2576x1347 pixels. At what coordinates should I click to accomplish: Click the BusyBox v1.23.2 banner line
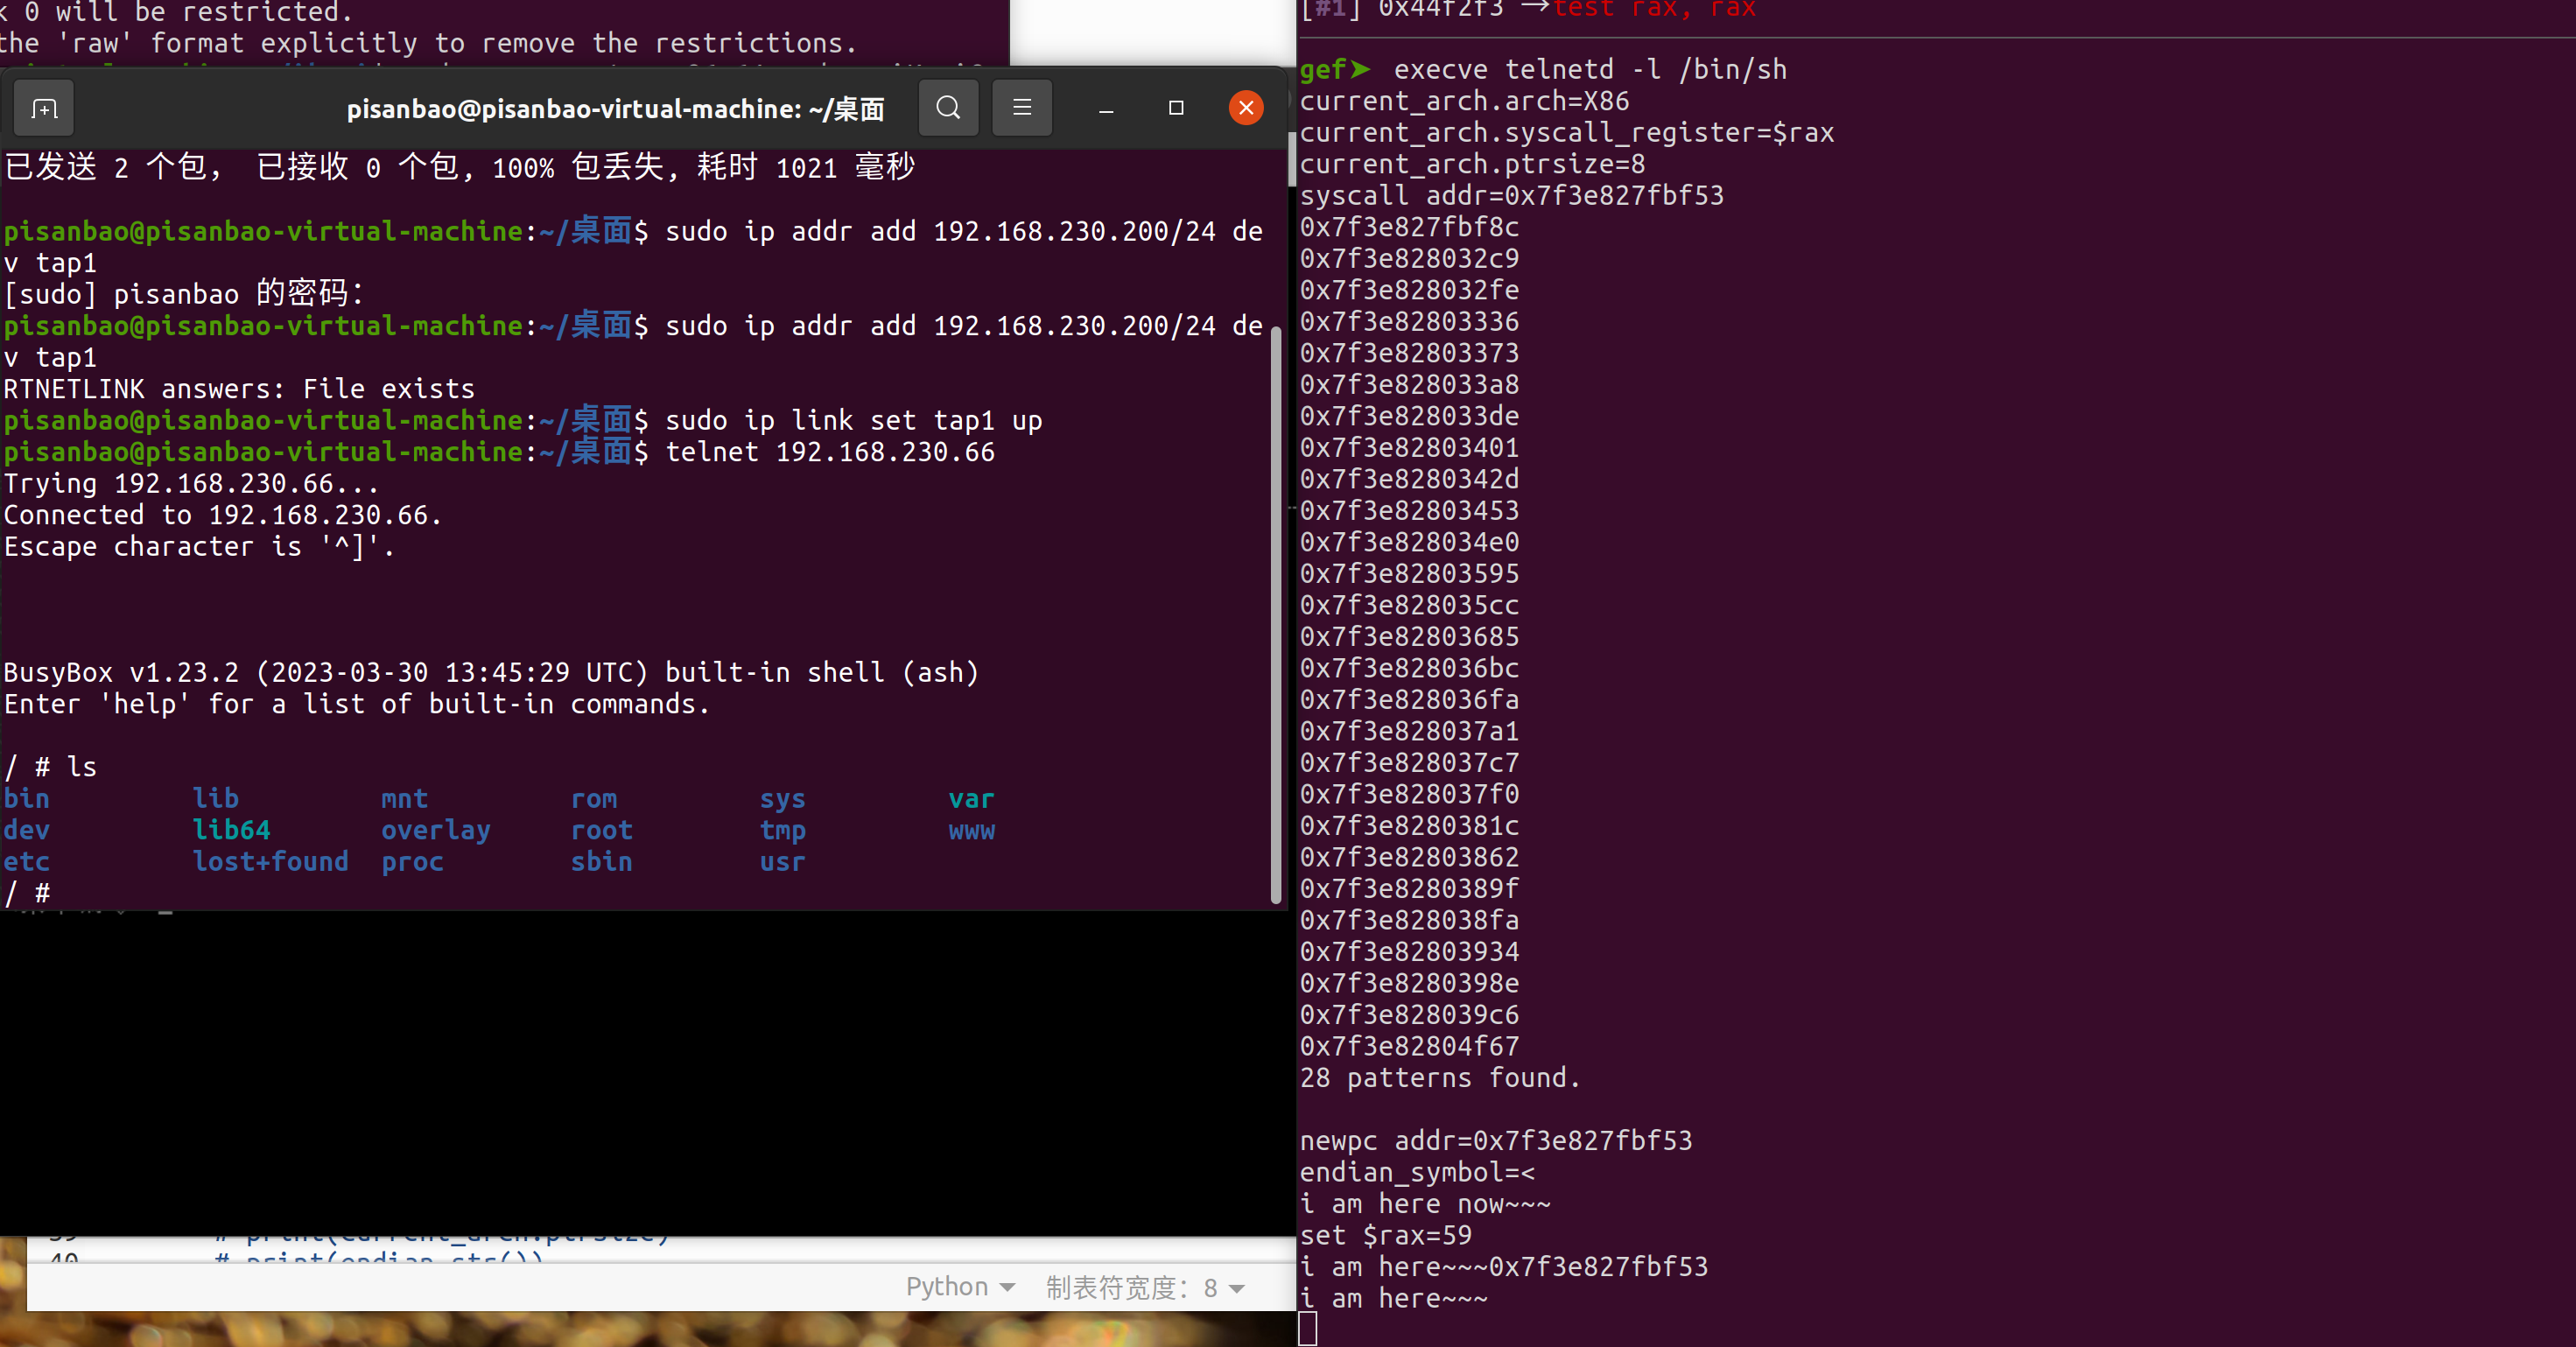click(491, 673)
